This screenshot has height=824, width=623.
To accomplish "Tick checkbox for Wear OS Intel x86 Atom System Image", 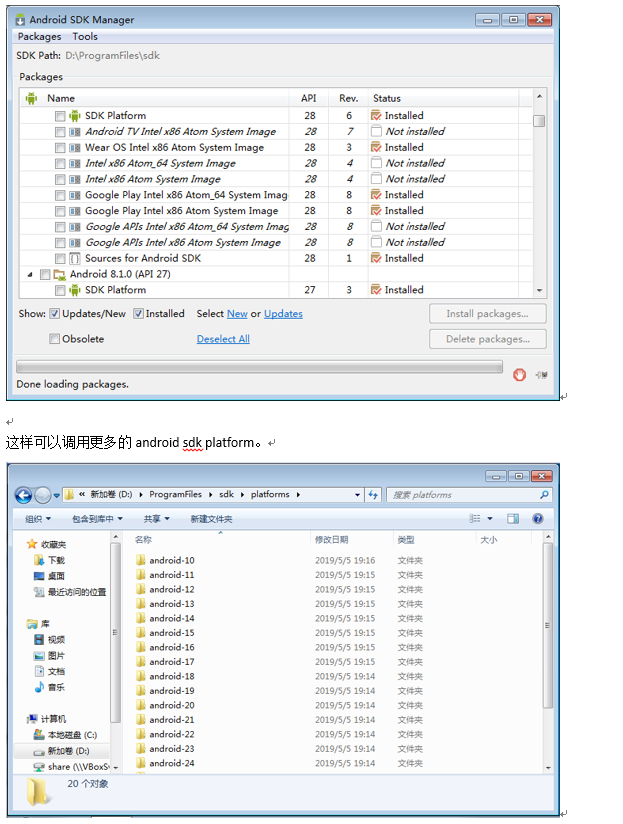I will coord(60,148).
